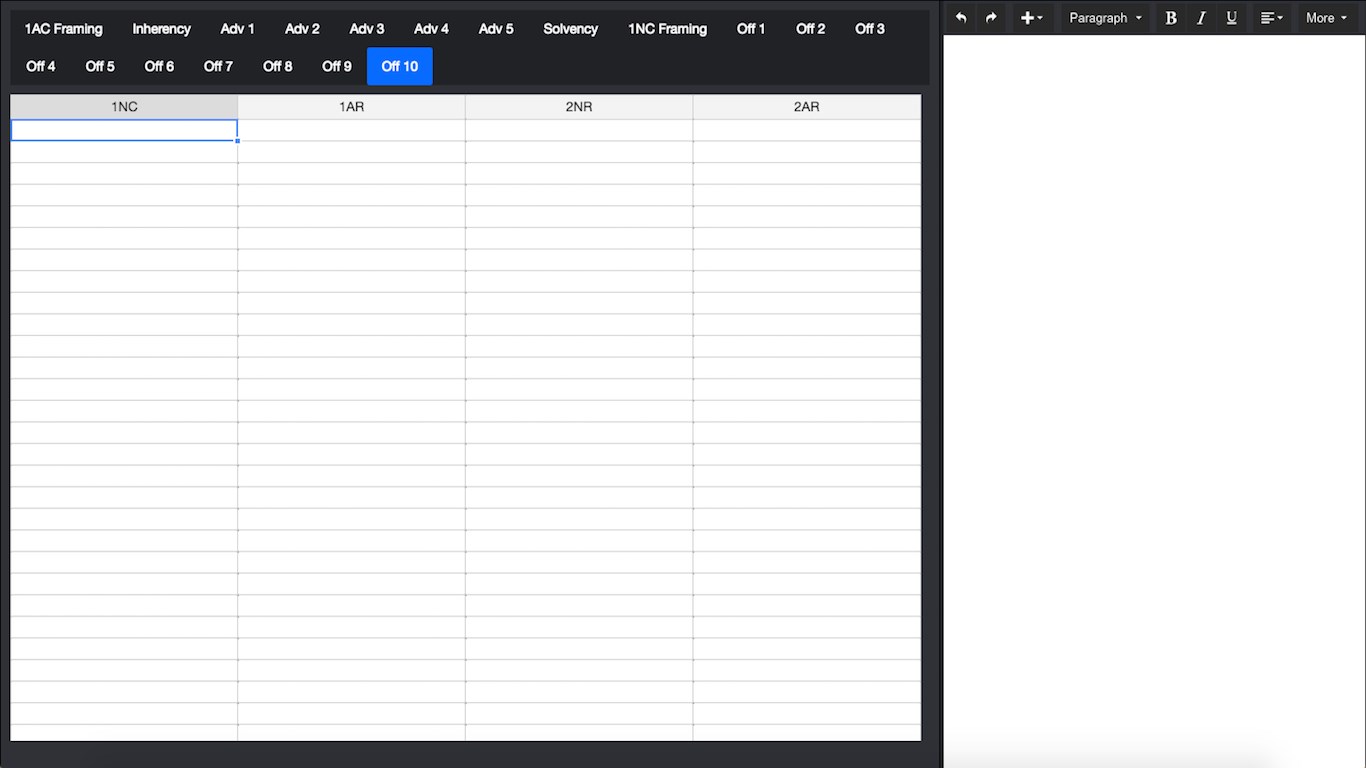Go to the Off 9 tab
The width and height of the screenshot is (1366, 768).
(337, 66)
